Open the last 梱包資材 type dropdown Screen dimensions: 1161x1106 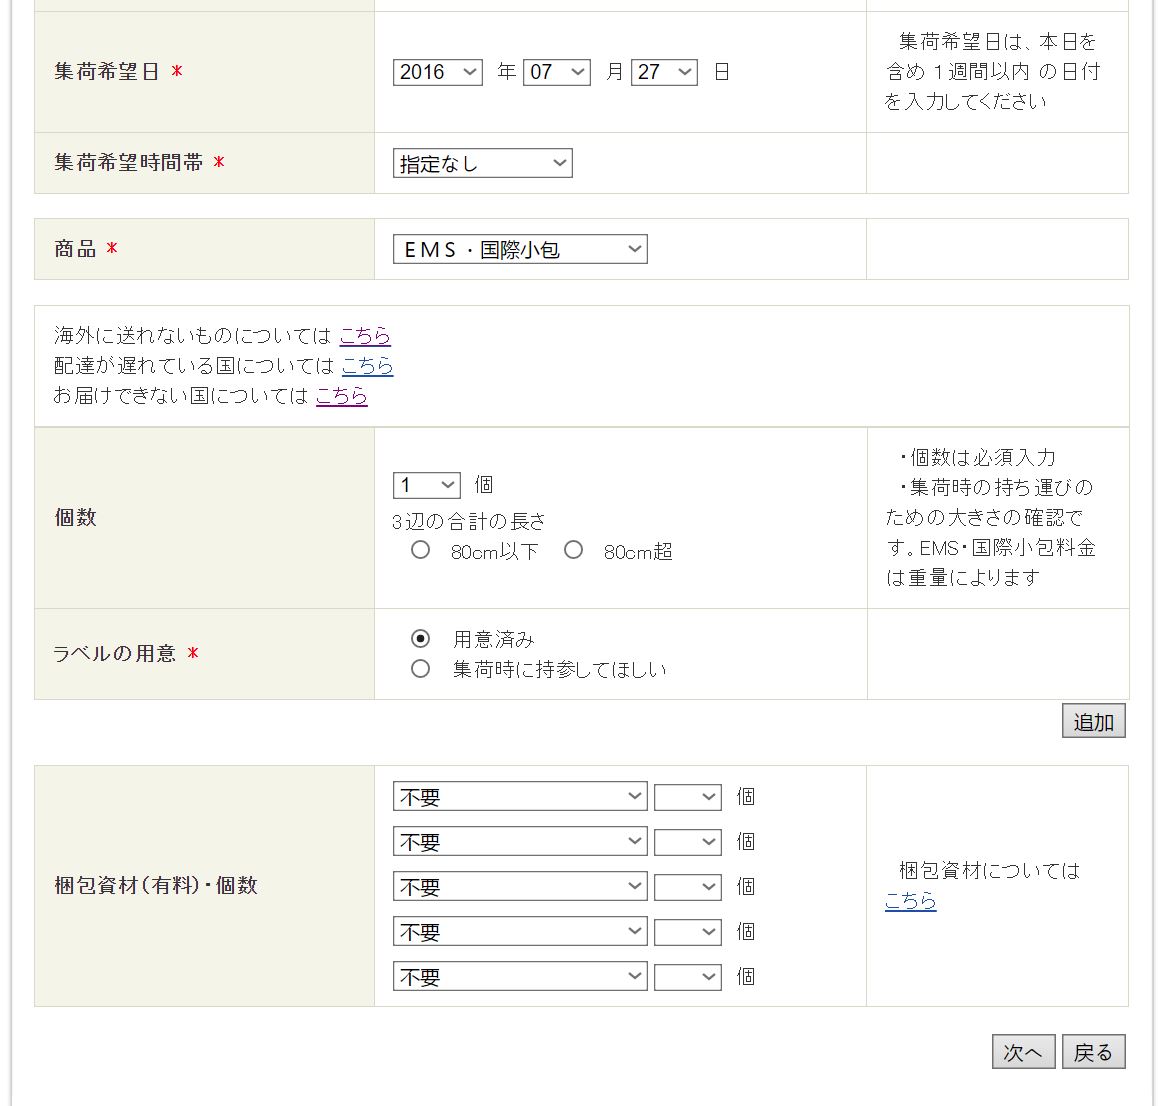tap(520, 977)
